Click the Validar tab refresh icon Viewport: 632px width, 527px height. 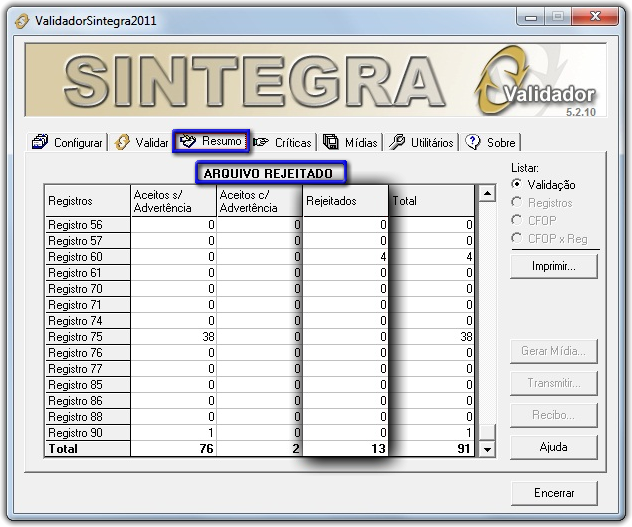(x=122, y=142)
